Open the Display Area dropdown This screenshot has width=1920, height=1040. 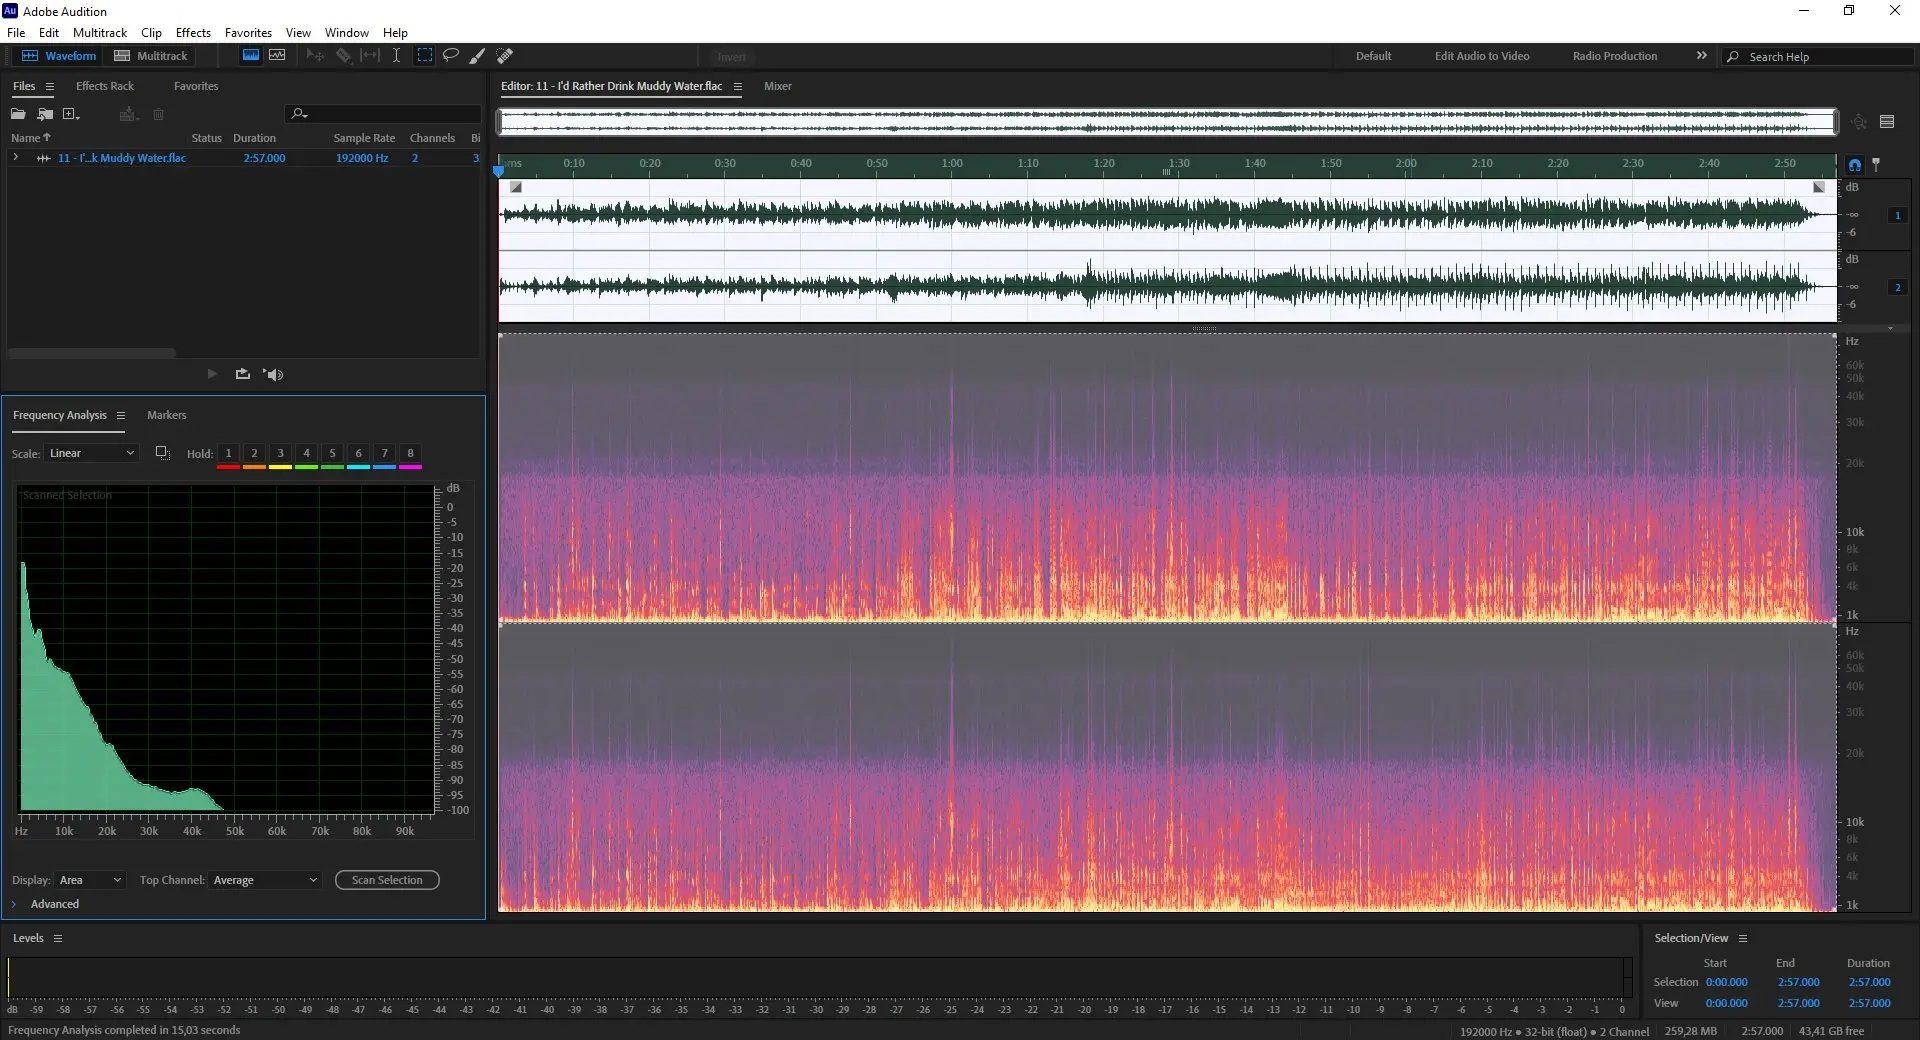pos(90,881)
